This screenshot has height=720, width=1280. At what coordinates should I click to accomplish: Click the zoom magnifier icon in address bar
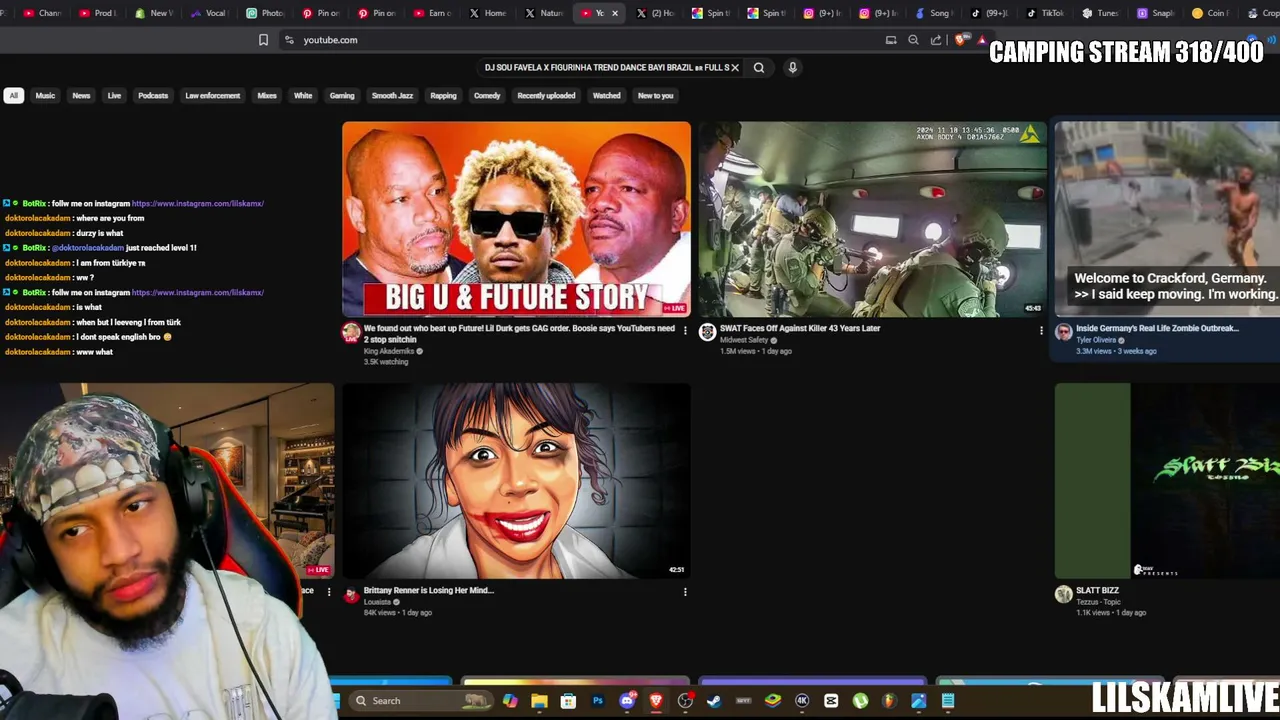coord(913,40)
